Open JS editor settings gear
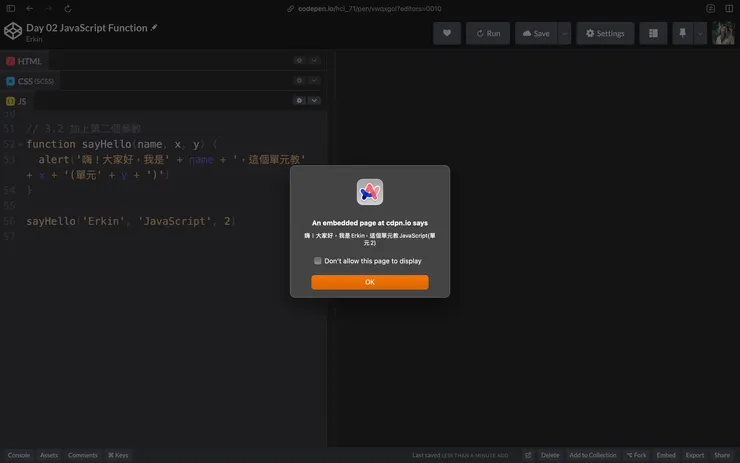This screenshot has width=740, height=463. pyautogui.click(x=299, y=100)
